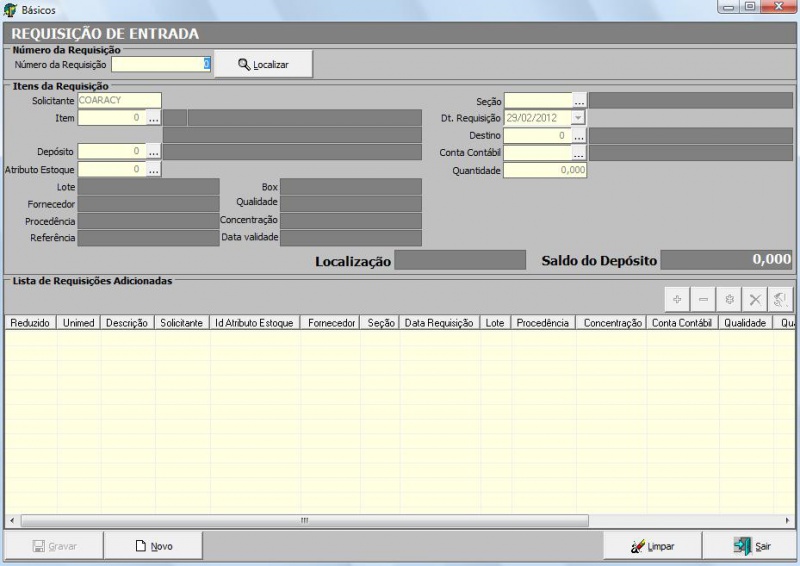Click the Quantidade input field
This screenshot has height=566, width=800.
point(544,170)
